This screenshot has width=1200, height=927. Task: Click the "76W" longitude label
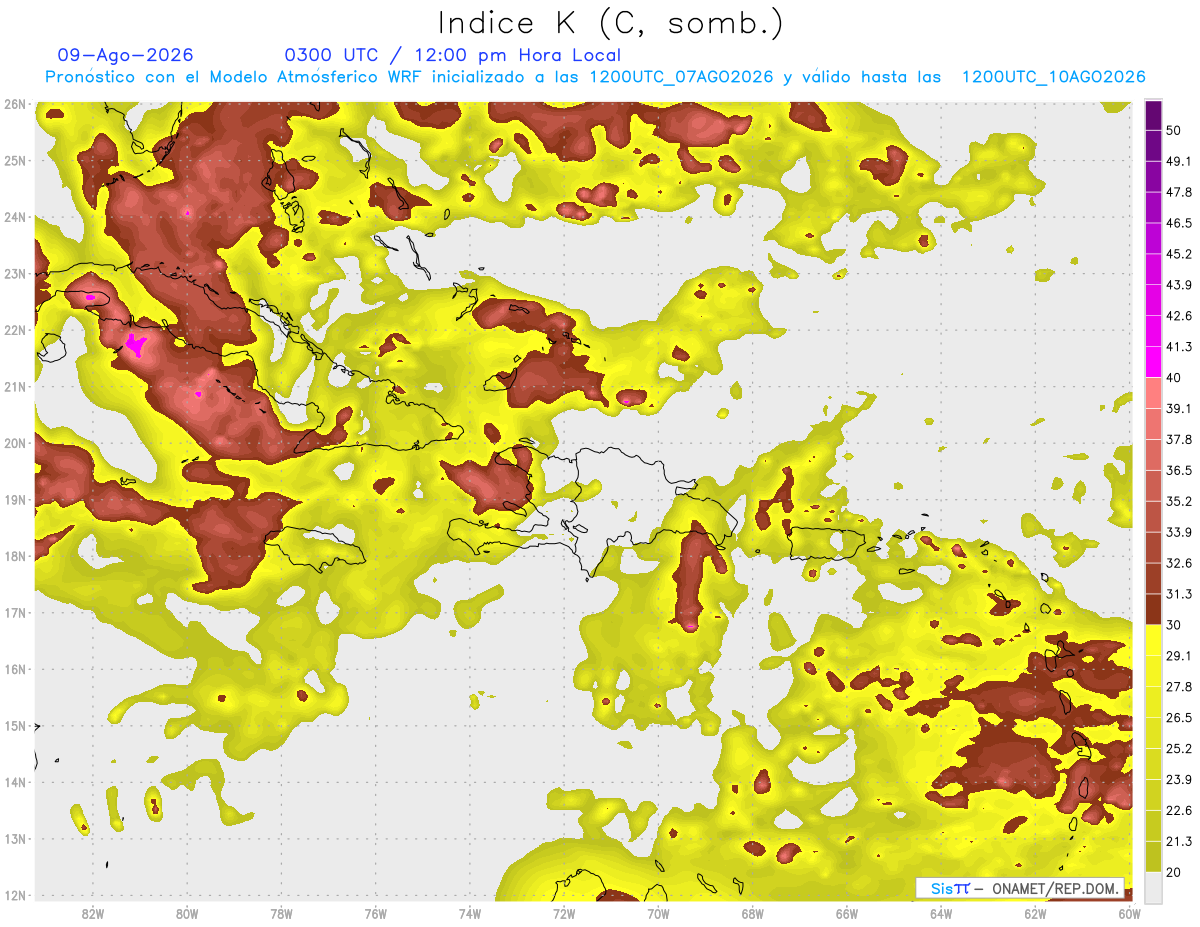pyautogui.click(x=376, y=913)
